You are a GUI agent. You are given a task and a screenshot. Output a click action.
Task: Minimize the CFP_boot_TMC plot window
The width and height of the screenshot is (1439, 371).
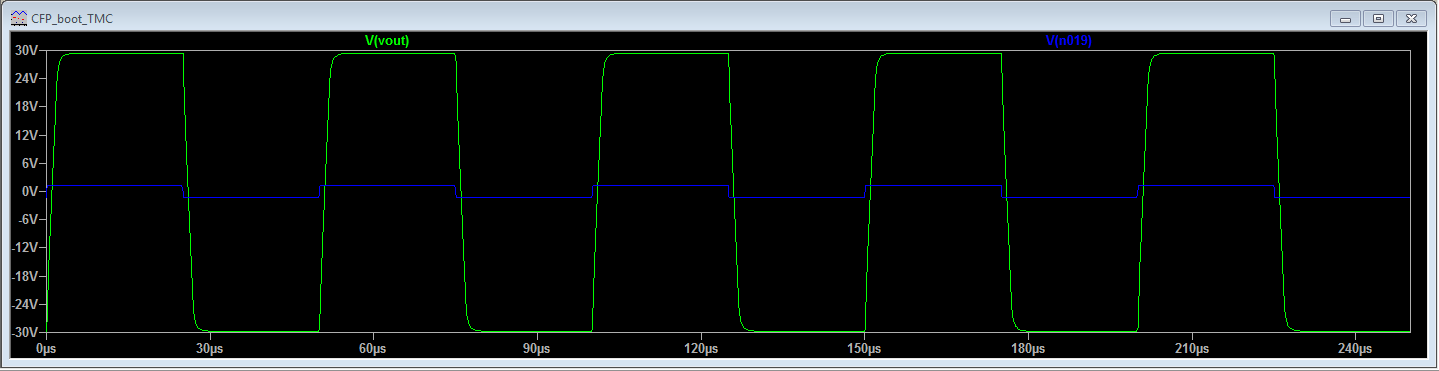(1346, 18)
